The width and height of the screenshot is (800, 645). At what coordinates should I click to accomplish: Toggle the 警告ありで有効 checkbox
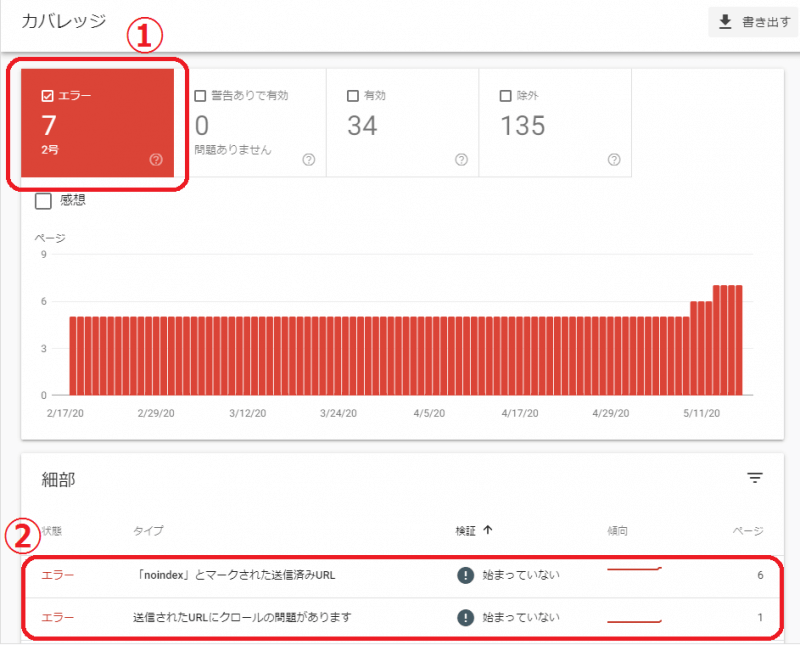pyautogui.click(x=201, y=95)
